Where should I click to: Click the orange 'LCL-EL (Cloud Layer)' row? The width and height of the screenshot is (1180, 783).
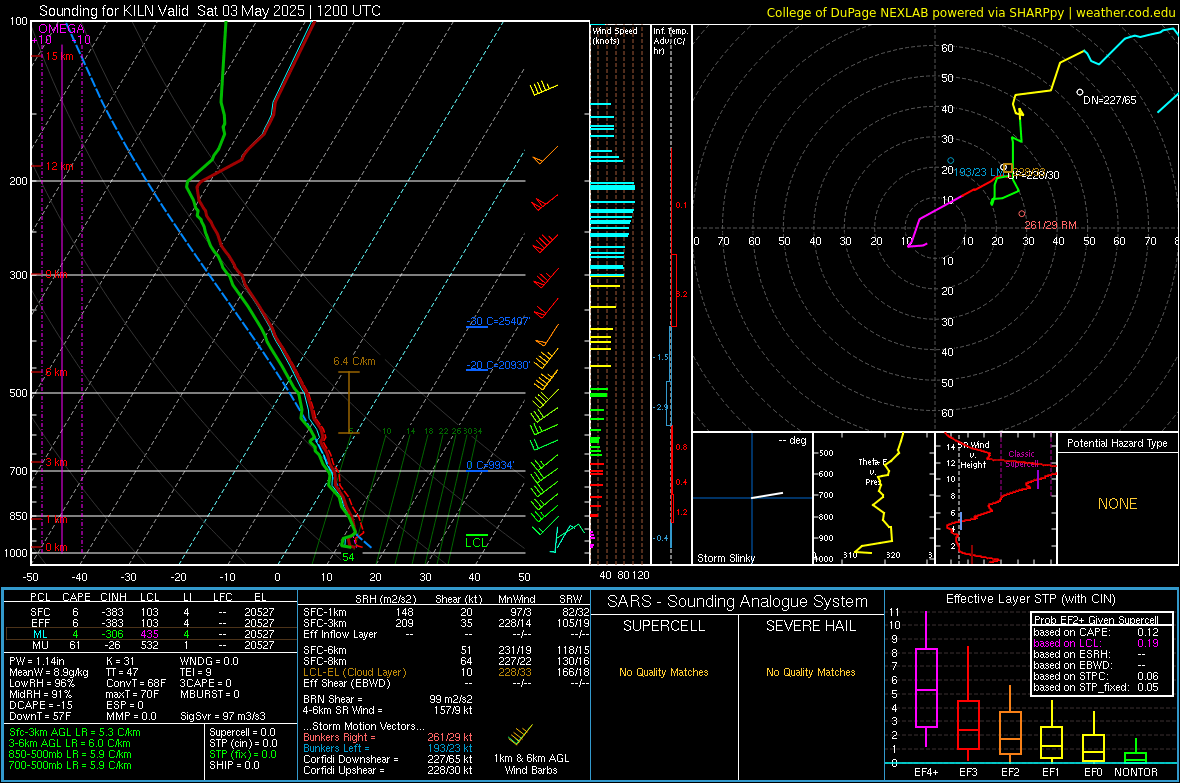[x=446, y=672]
